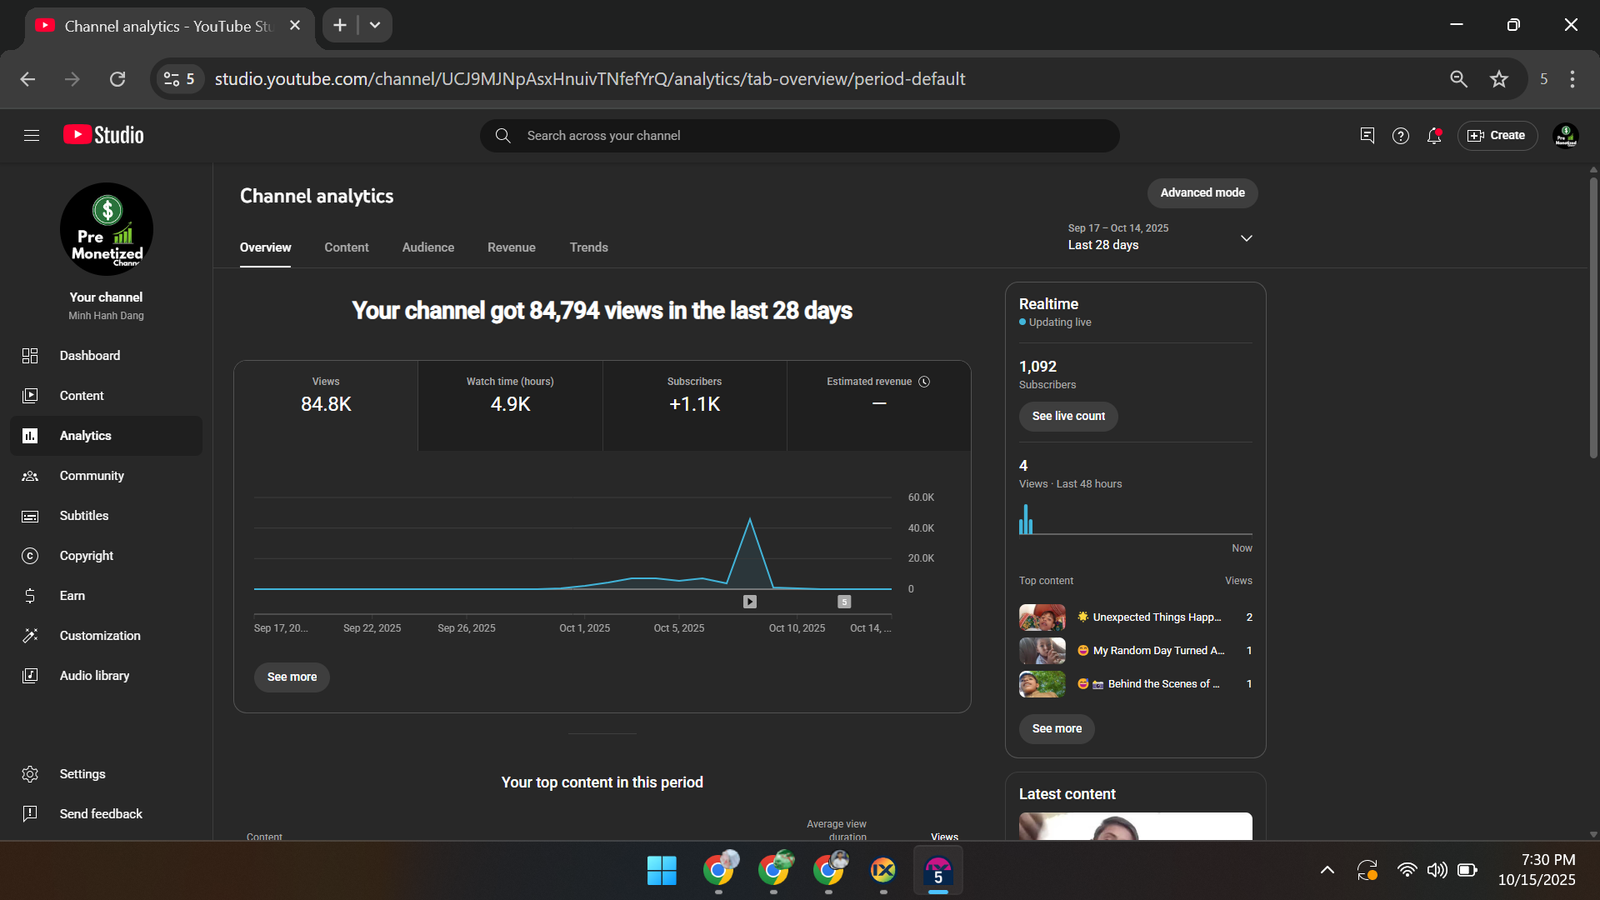Open the hamburger navigation menu

(x=31, y=135)
